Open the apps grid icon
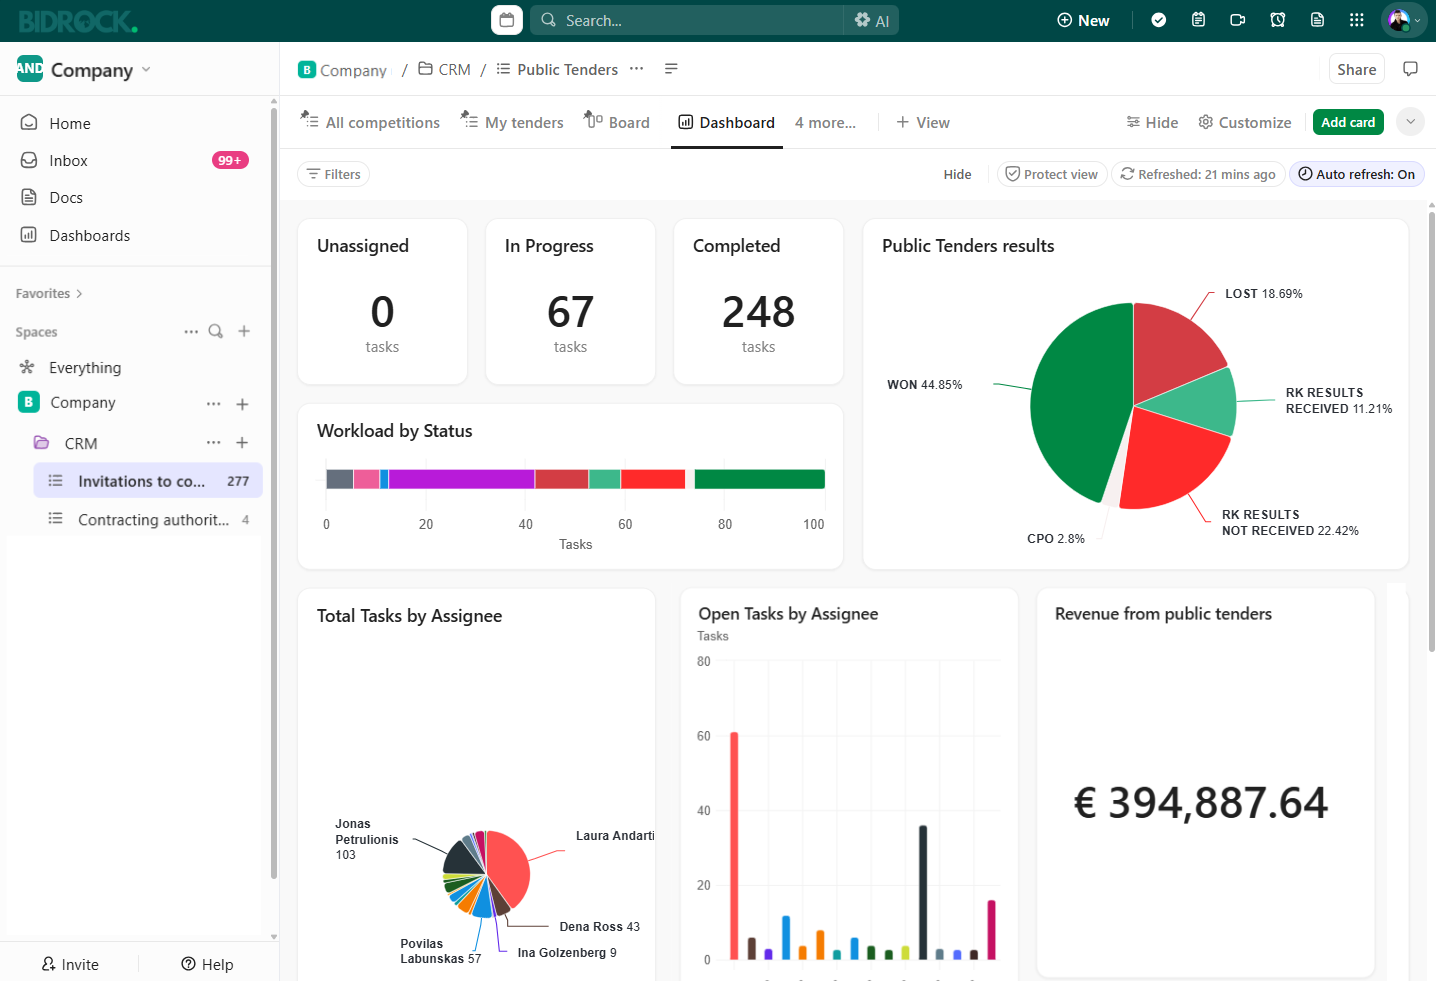The width and height of the screenshot is (1436, 981). click(x=1357, y=20)
